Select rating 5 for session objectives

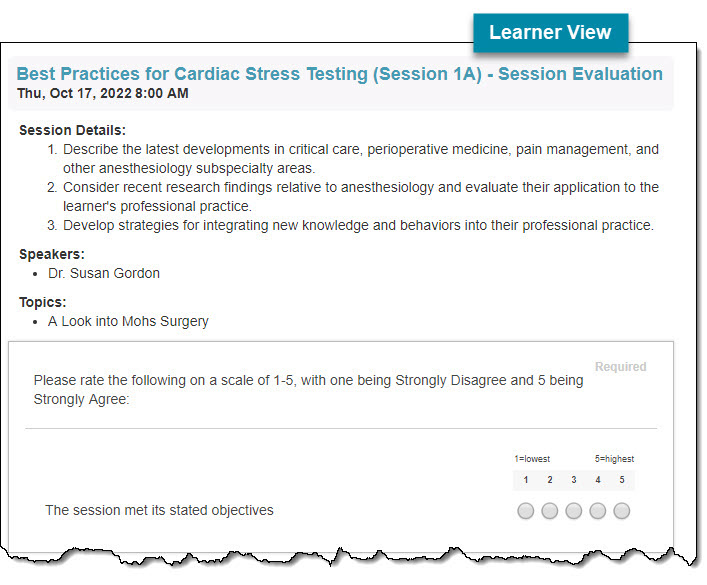621,511
